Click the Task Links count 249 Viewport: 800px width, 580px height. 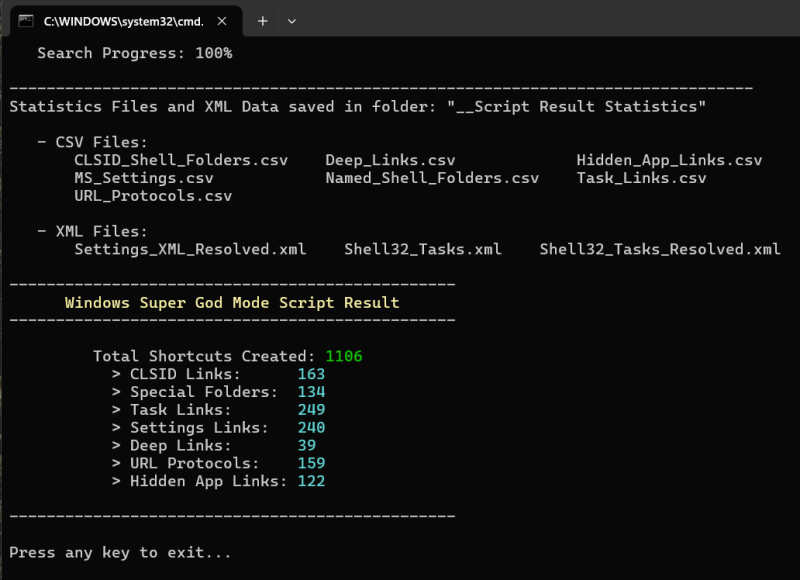[311, 410]
